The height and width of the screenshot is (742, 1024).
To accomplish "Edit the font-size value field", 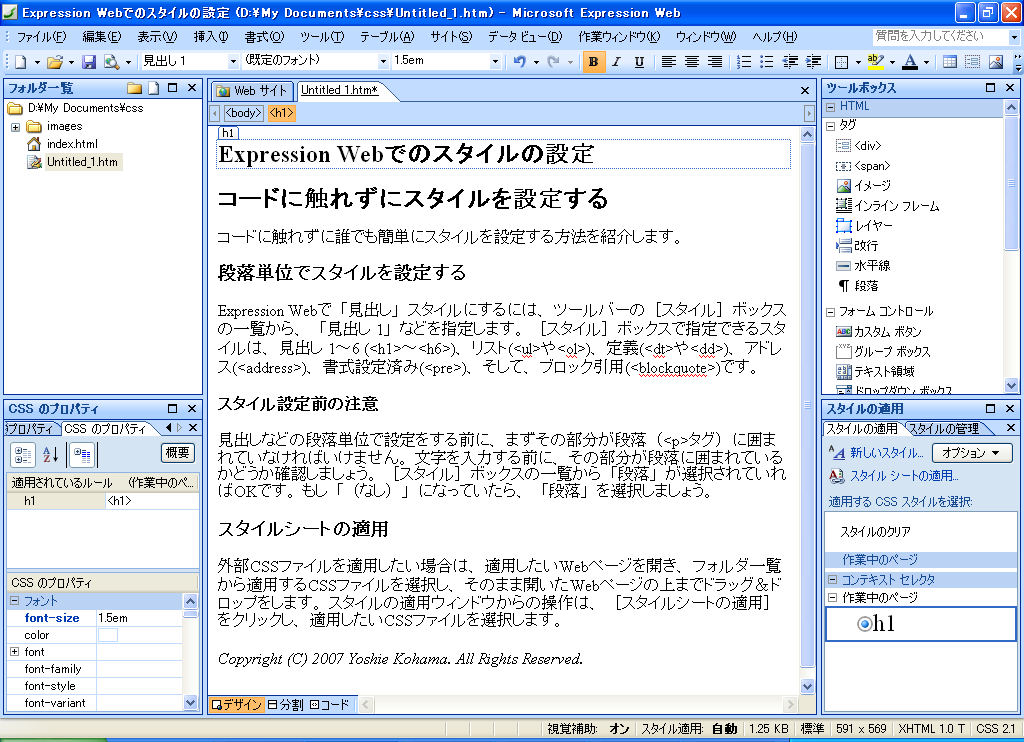I will pyautogui.click(x=139, y=618).
